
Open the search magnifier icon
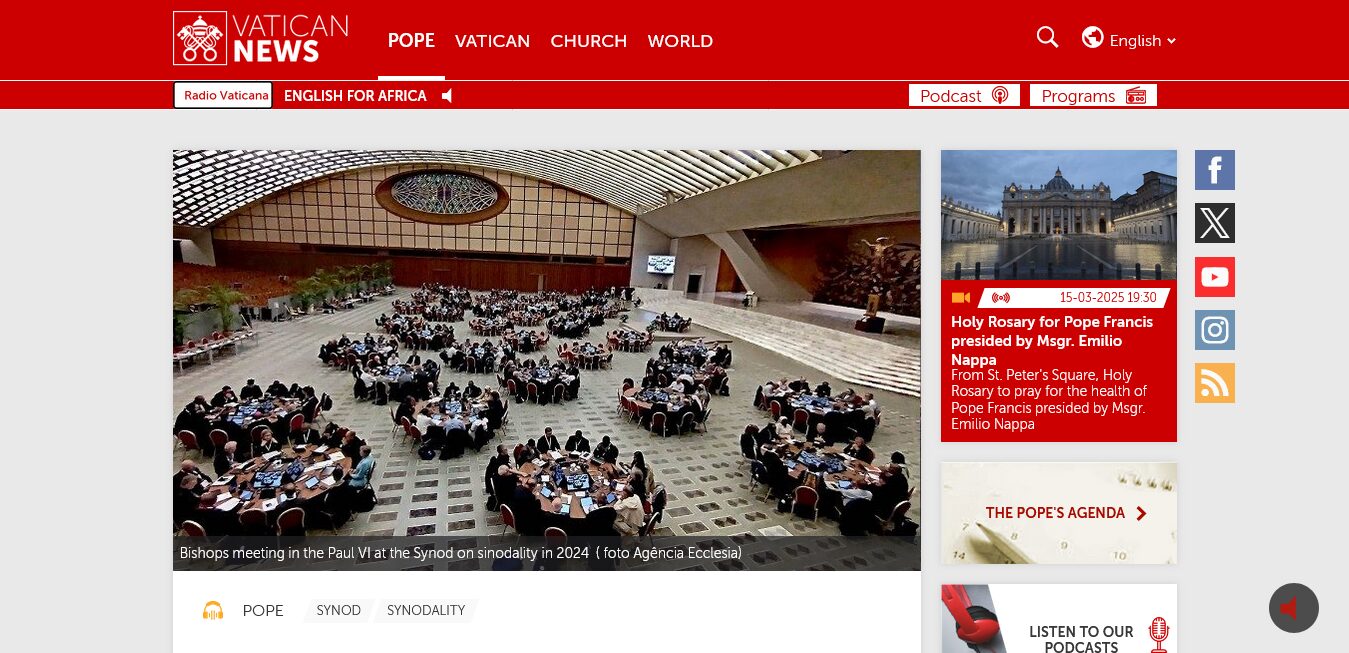(1047, 38)
